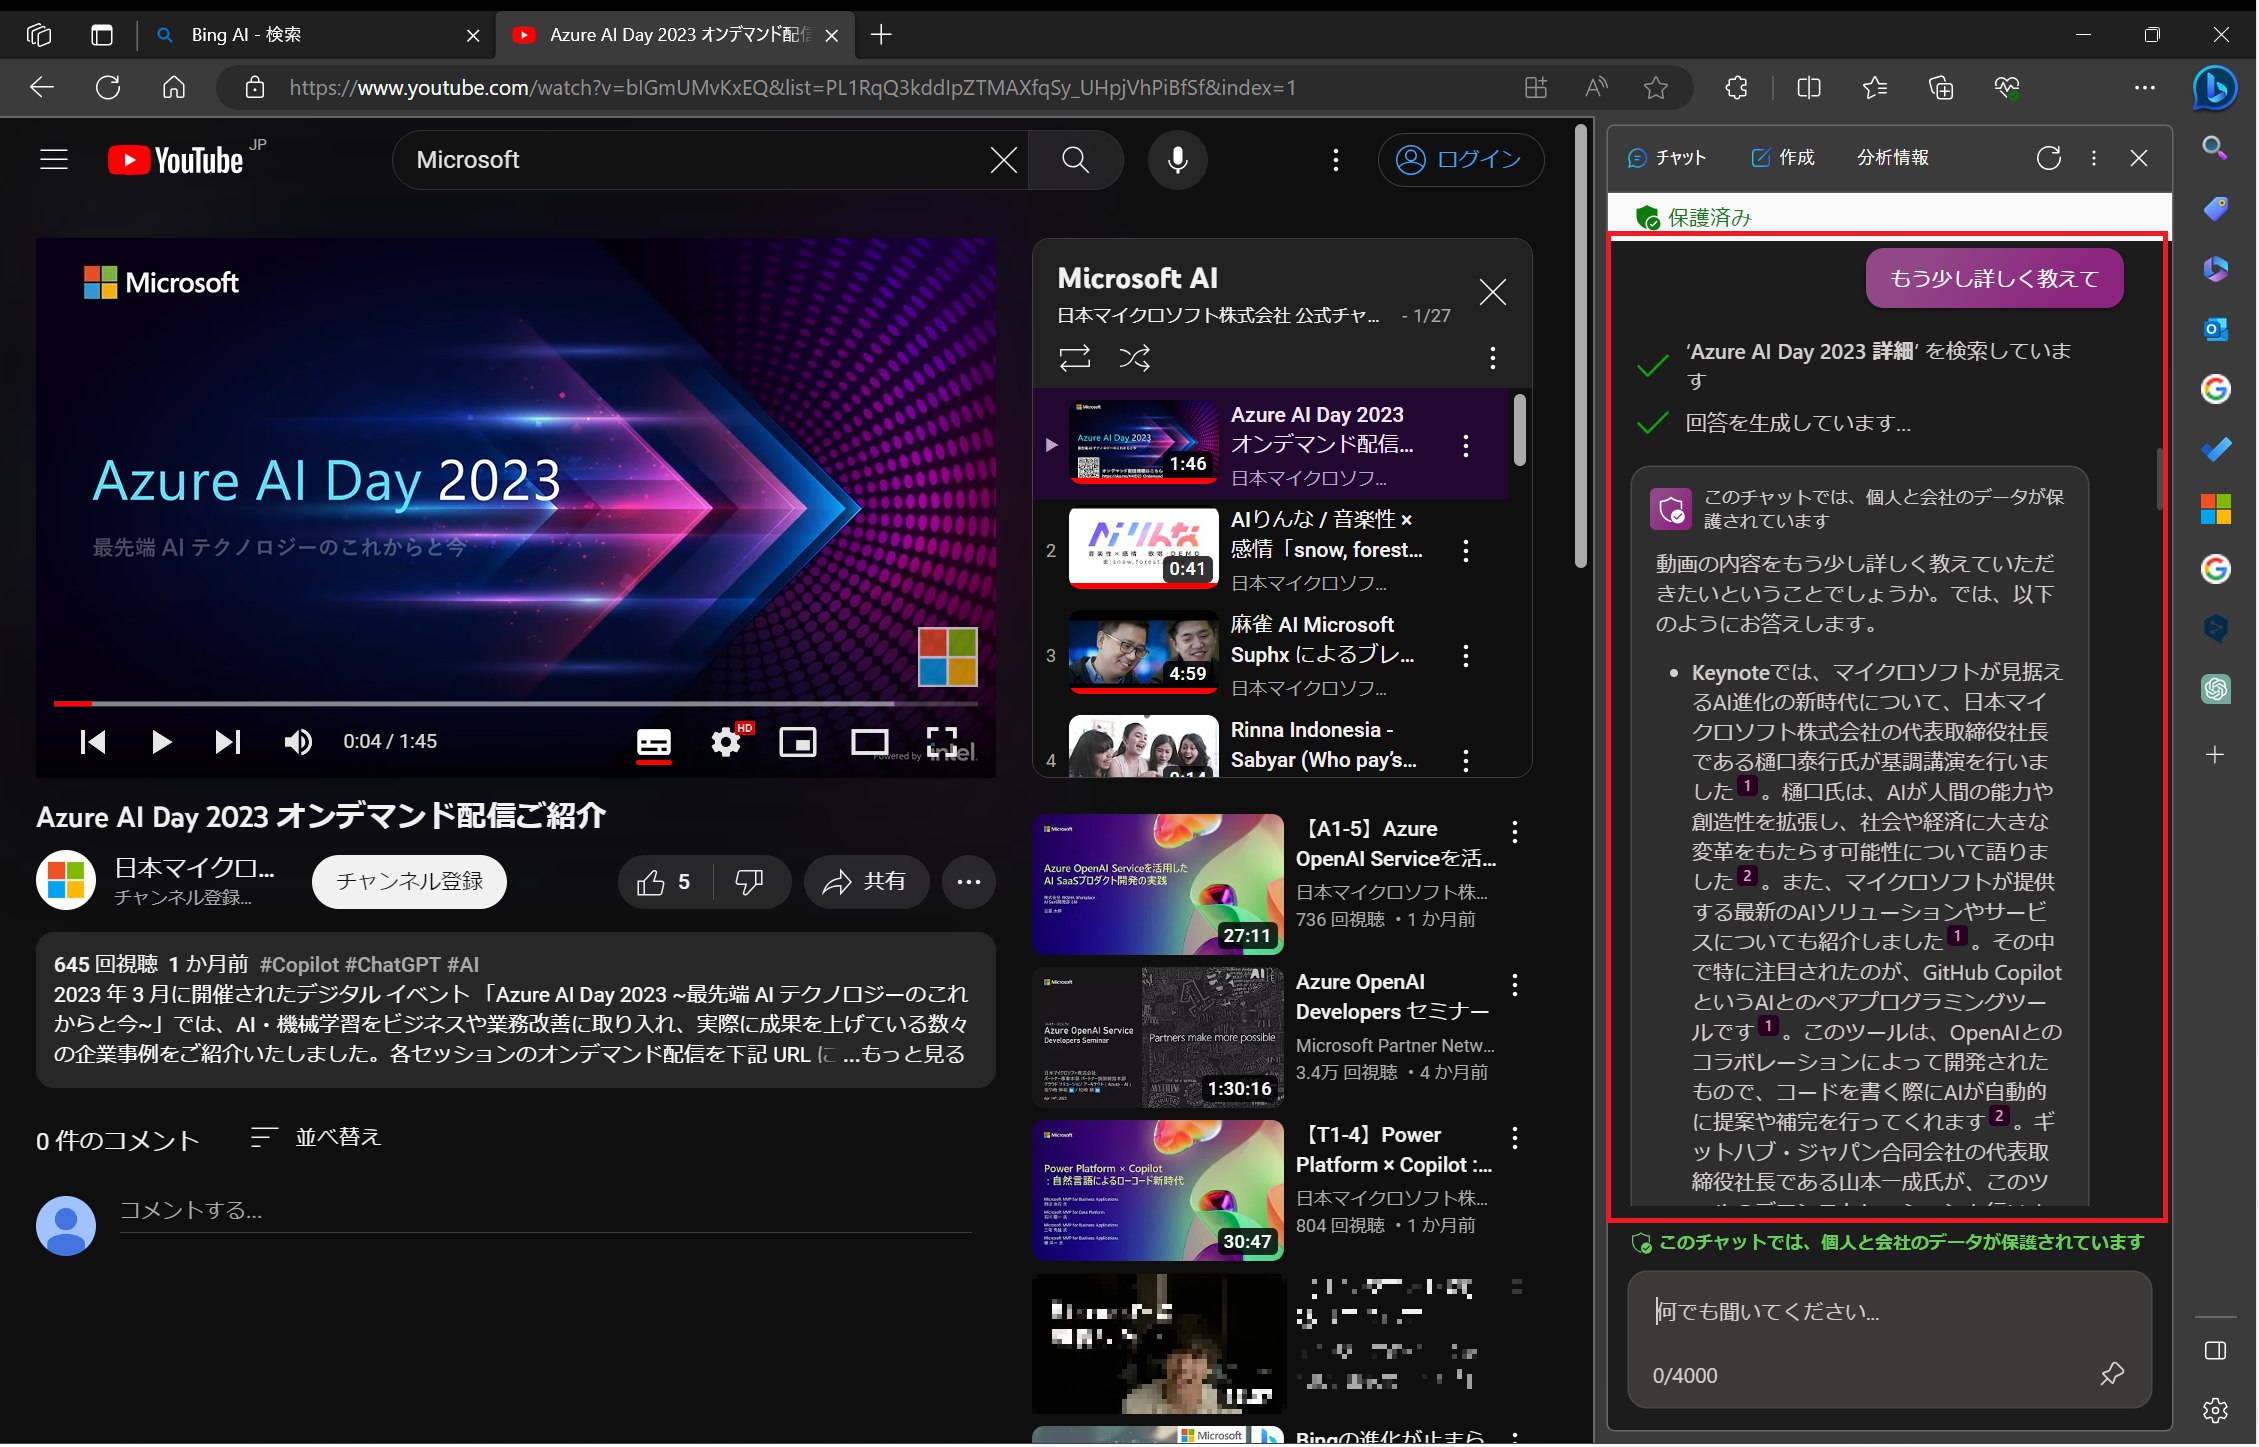Image resolution: width=2259 pixels, height=1447 pixels.
Task: Clear the Microsoft search query
Action: pos(1003,160)
